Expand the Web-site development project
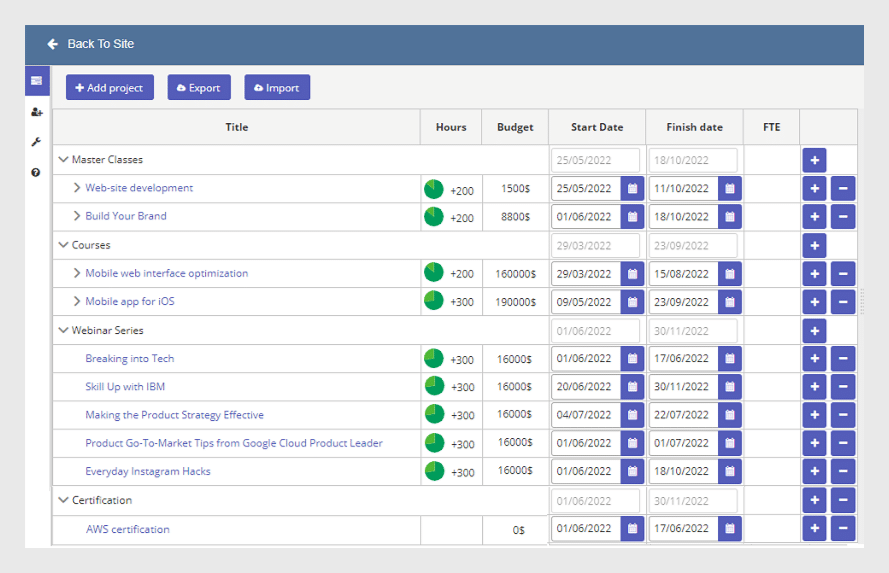 coord(77,188)
